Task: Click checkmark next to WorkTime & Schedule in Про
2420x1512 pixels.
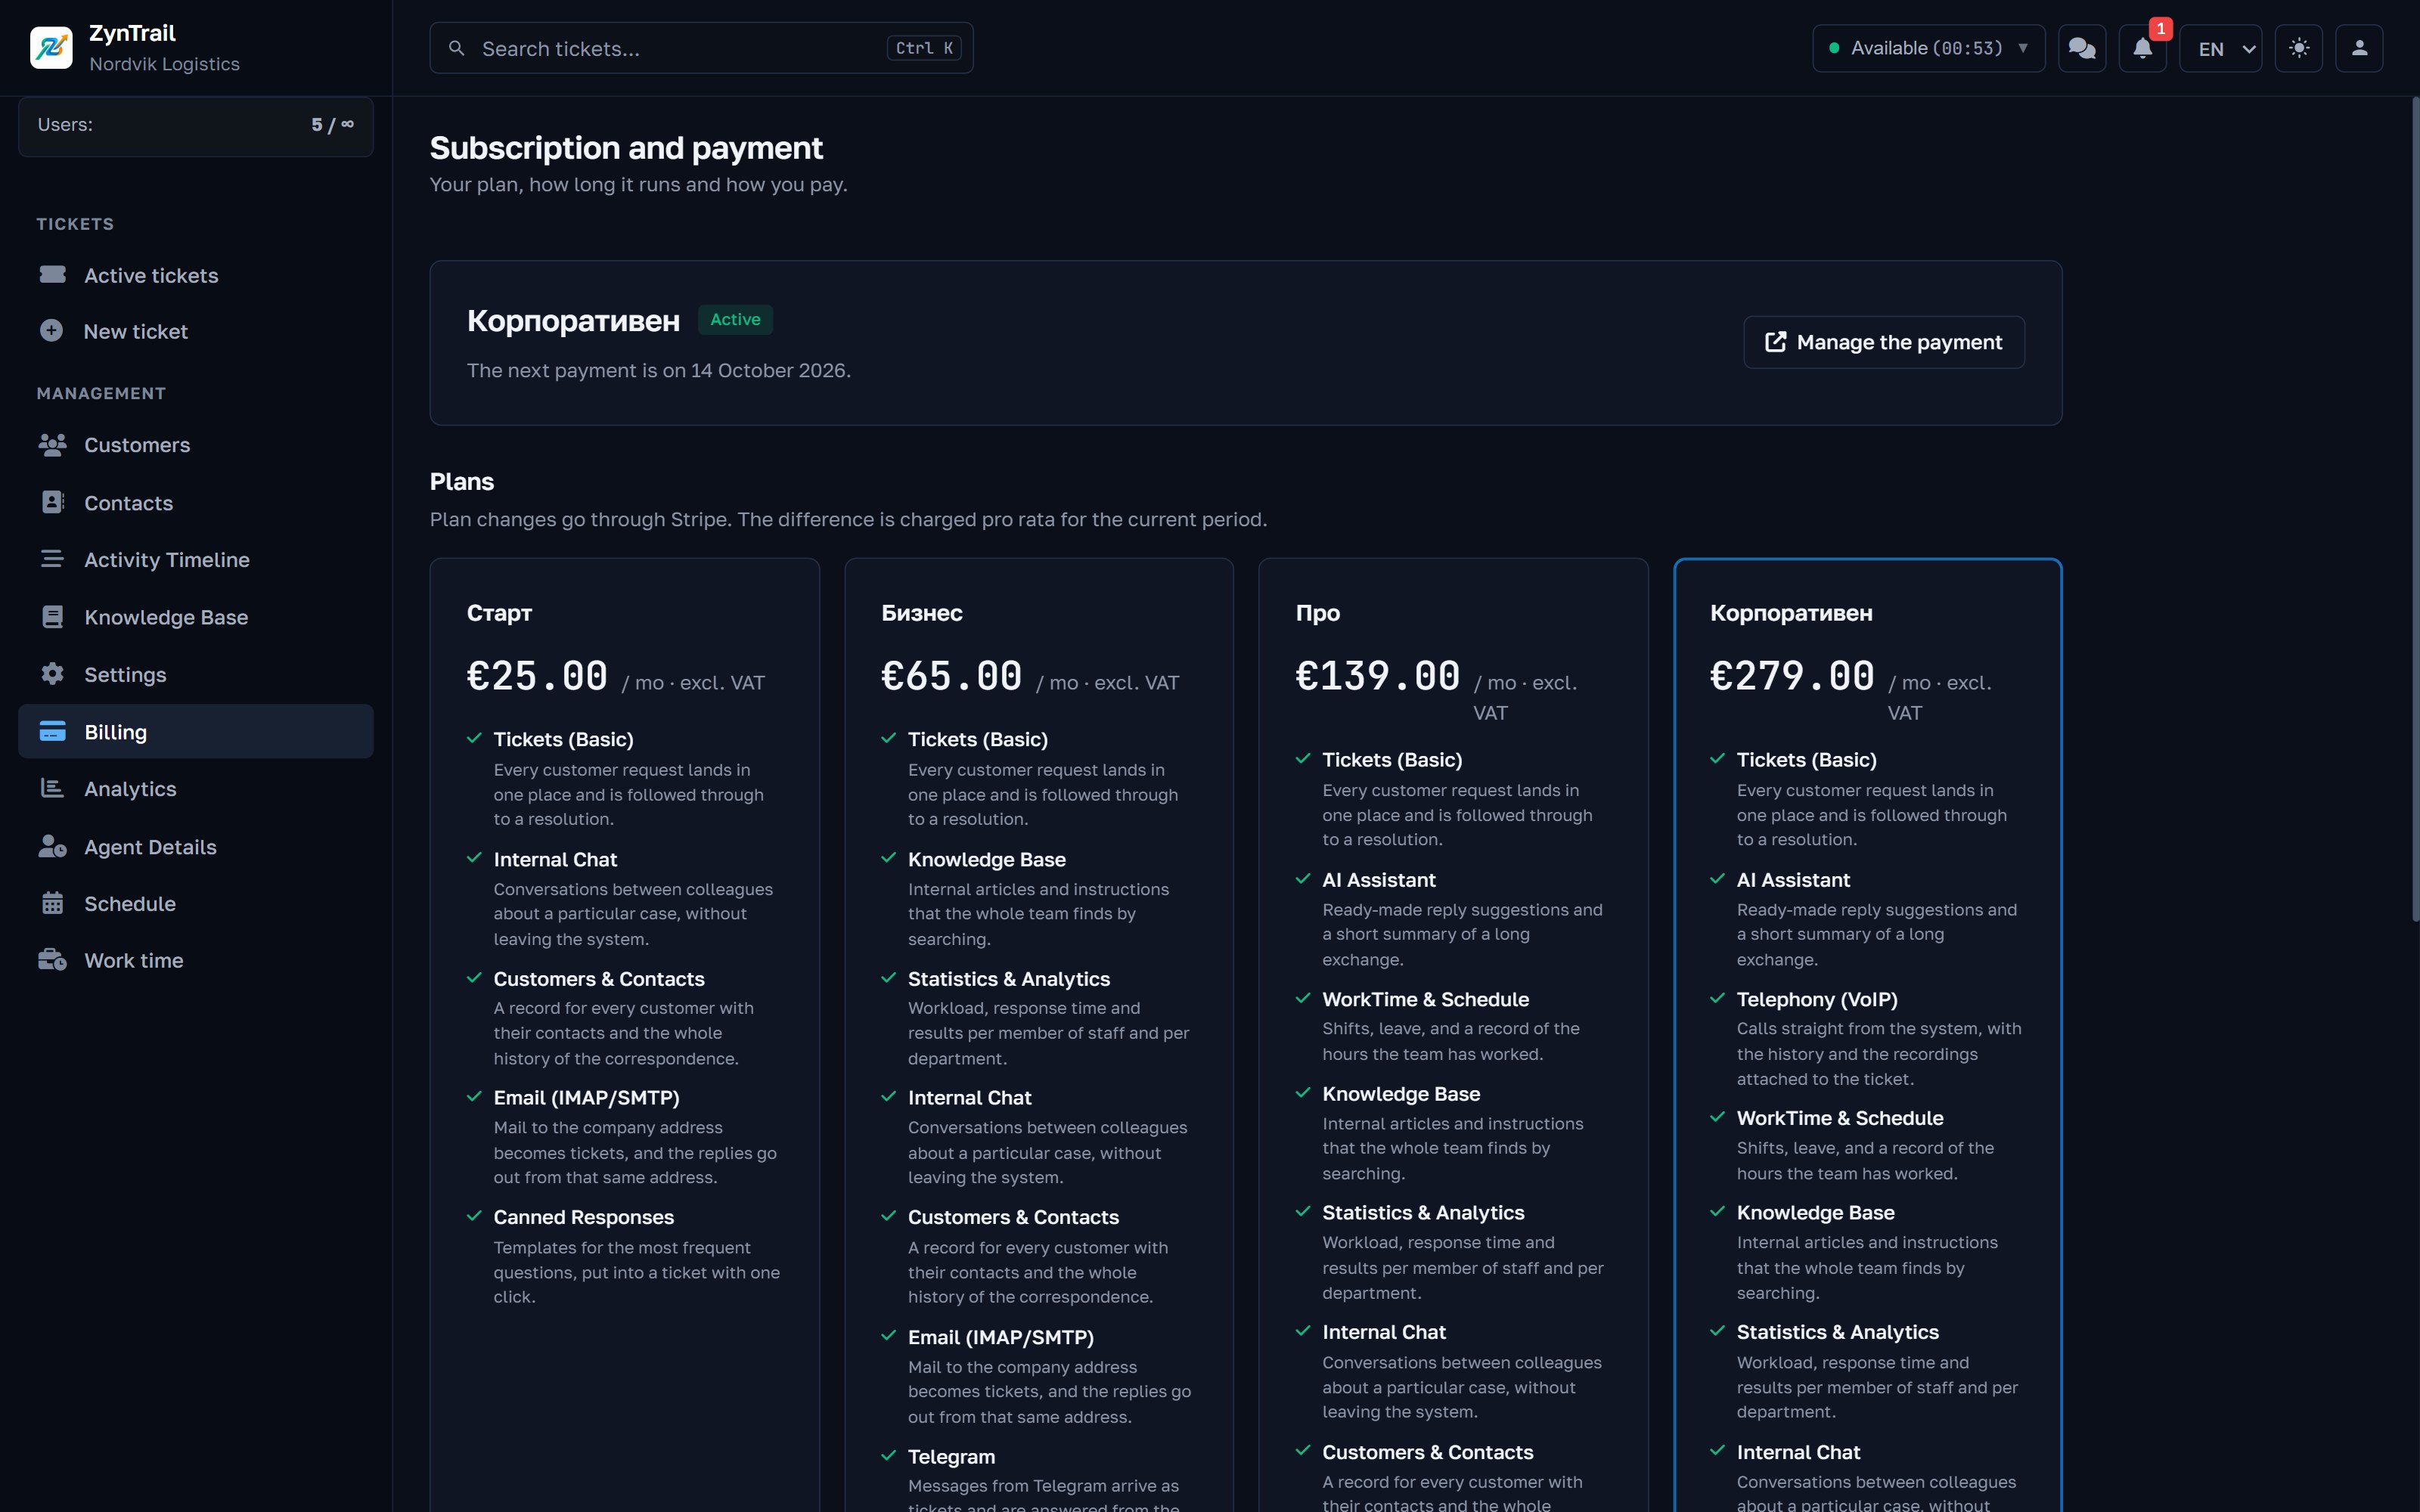Action: pyautogui.click(x=1303, y=998)
